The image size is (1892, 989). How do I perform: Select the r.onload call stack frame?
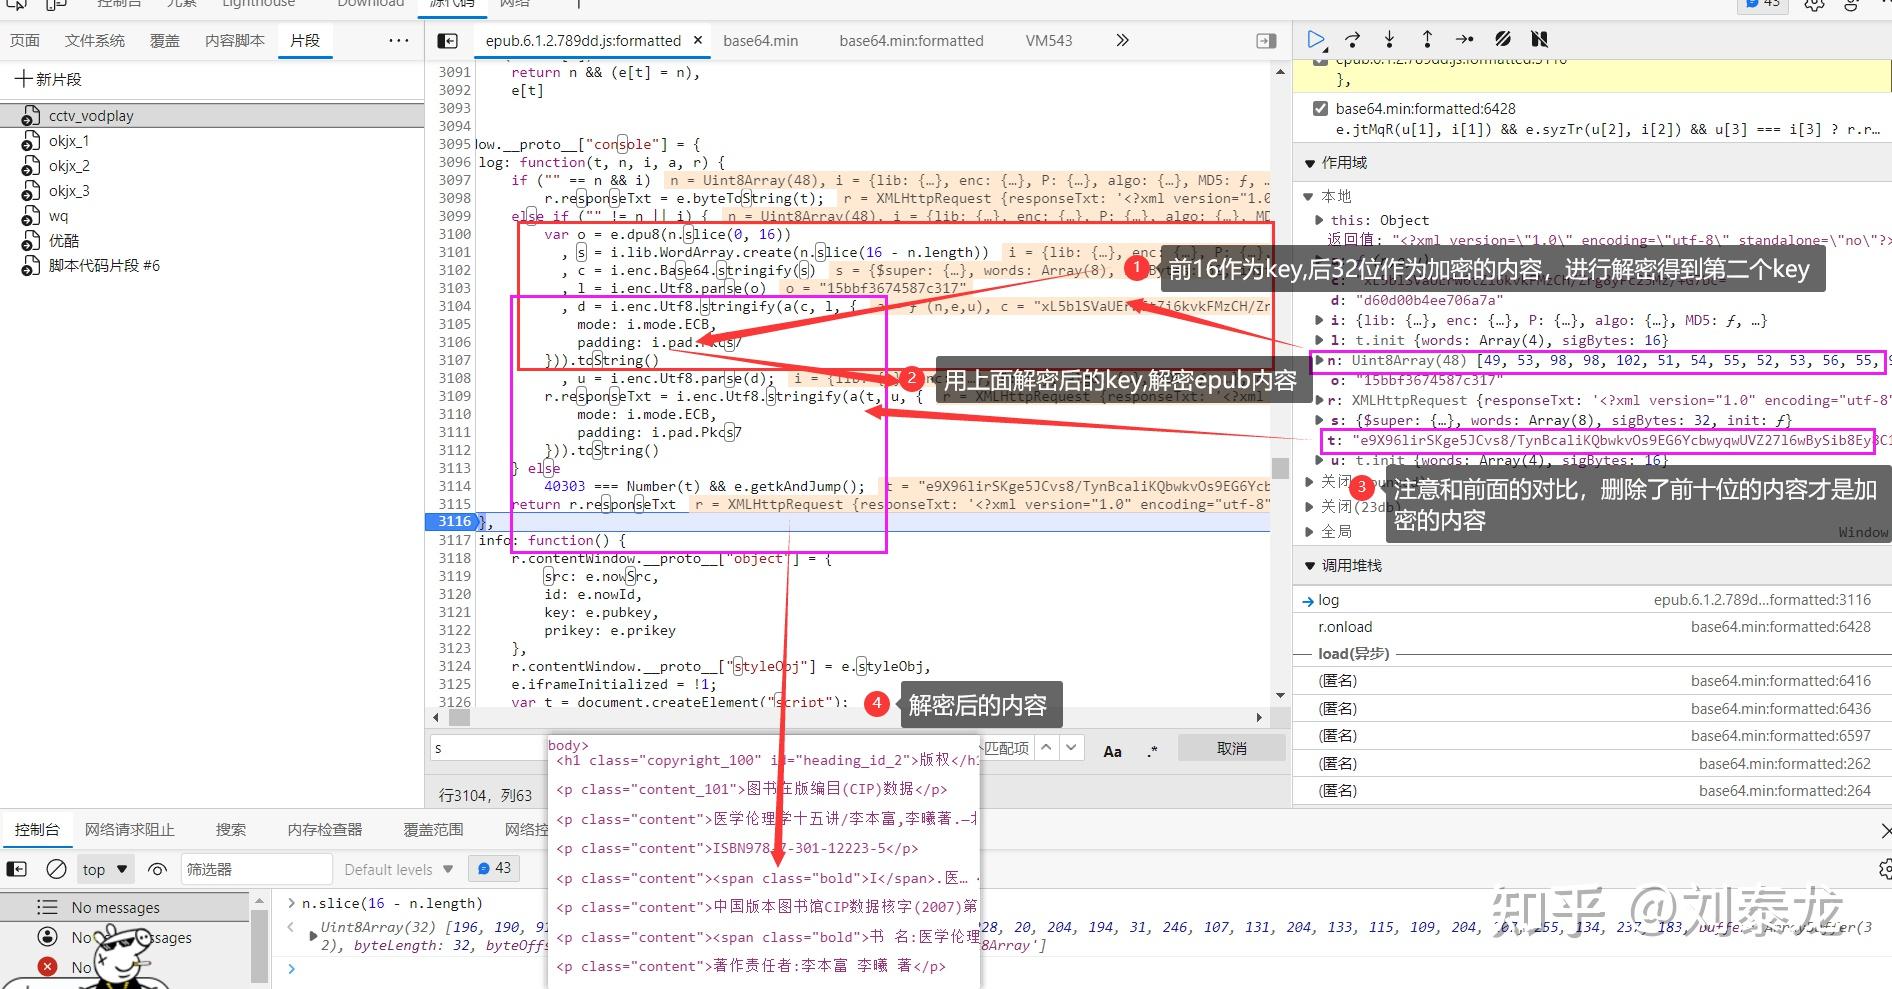click(1592, 627)
